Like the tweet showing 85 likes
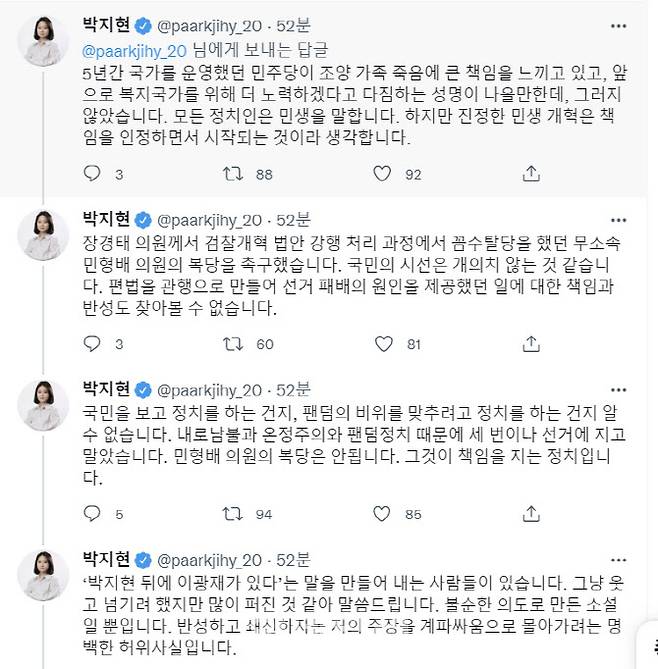The height and width of the screenshot is (669, 658). (x=381, y=515)
